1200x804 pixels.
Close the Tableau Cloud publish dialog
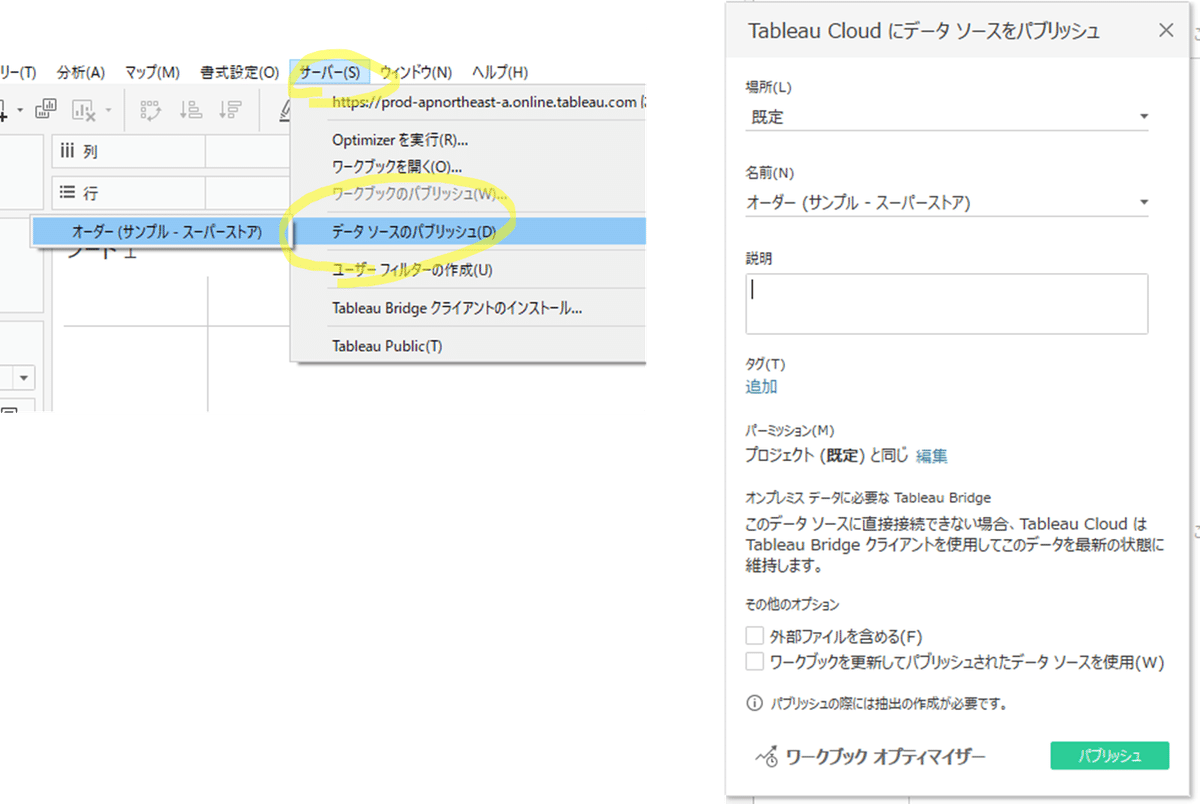click(1165, 31)
